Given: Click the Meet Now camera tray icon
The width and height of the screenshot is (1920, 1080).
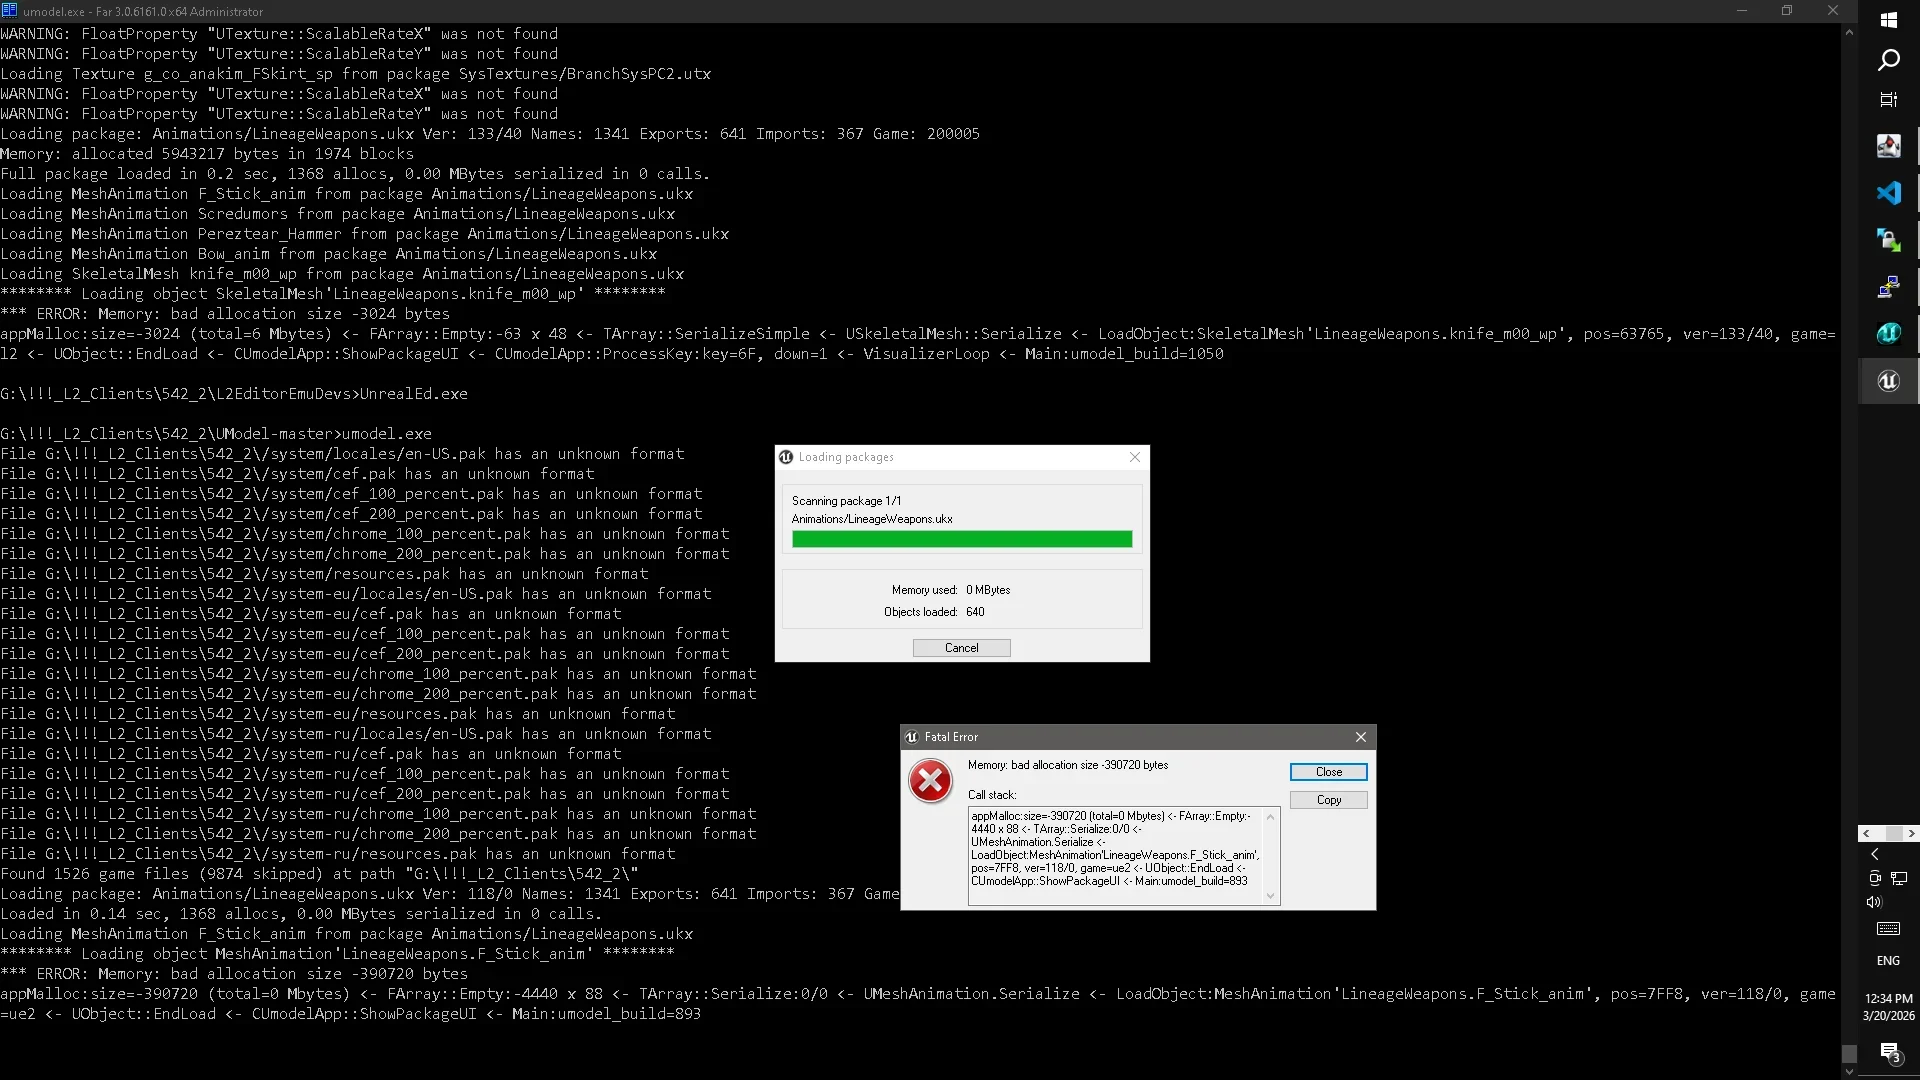Looking at the screenshot, I should [x=1875, y=878].
